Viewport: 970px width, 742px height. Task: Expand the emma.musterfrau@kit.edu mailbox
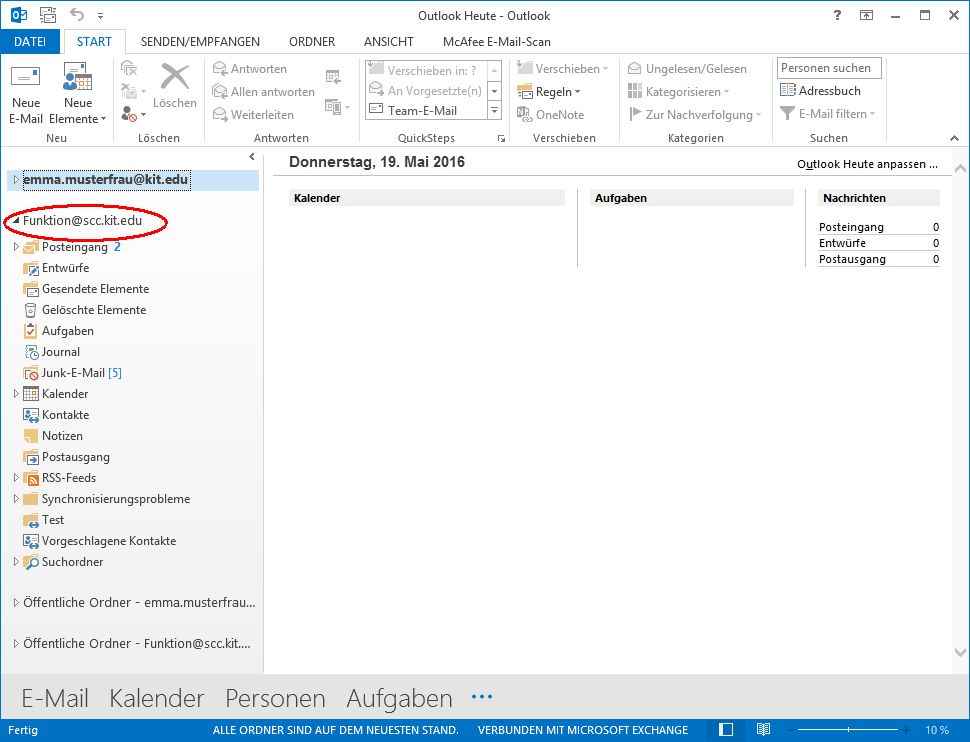(16, 179)
